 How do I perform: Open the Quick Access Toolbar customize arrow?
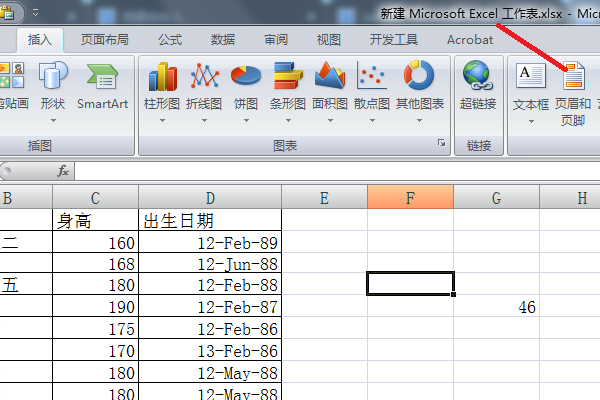(x=36, y=13)
